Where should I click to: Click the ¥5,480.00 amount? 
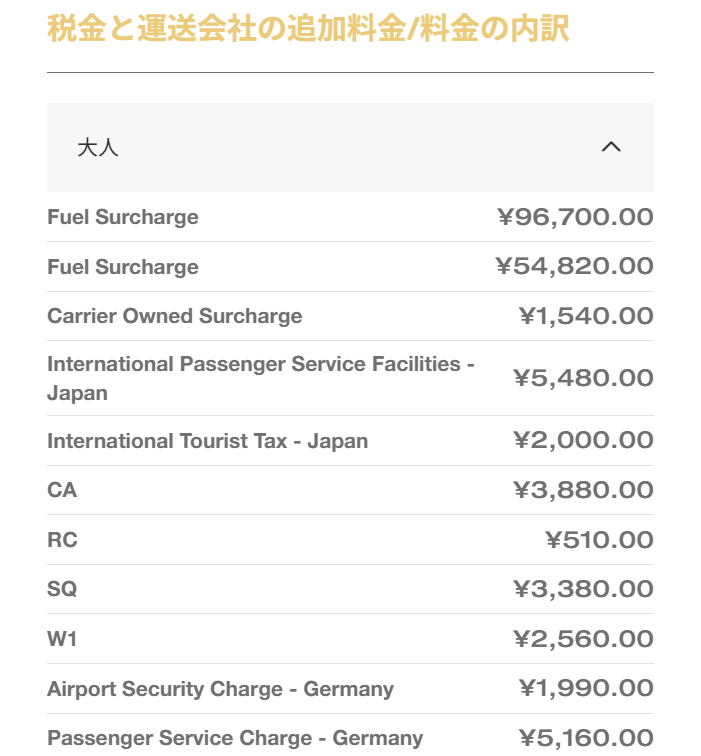pyautogui.click(x=583, y=378)
